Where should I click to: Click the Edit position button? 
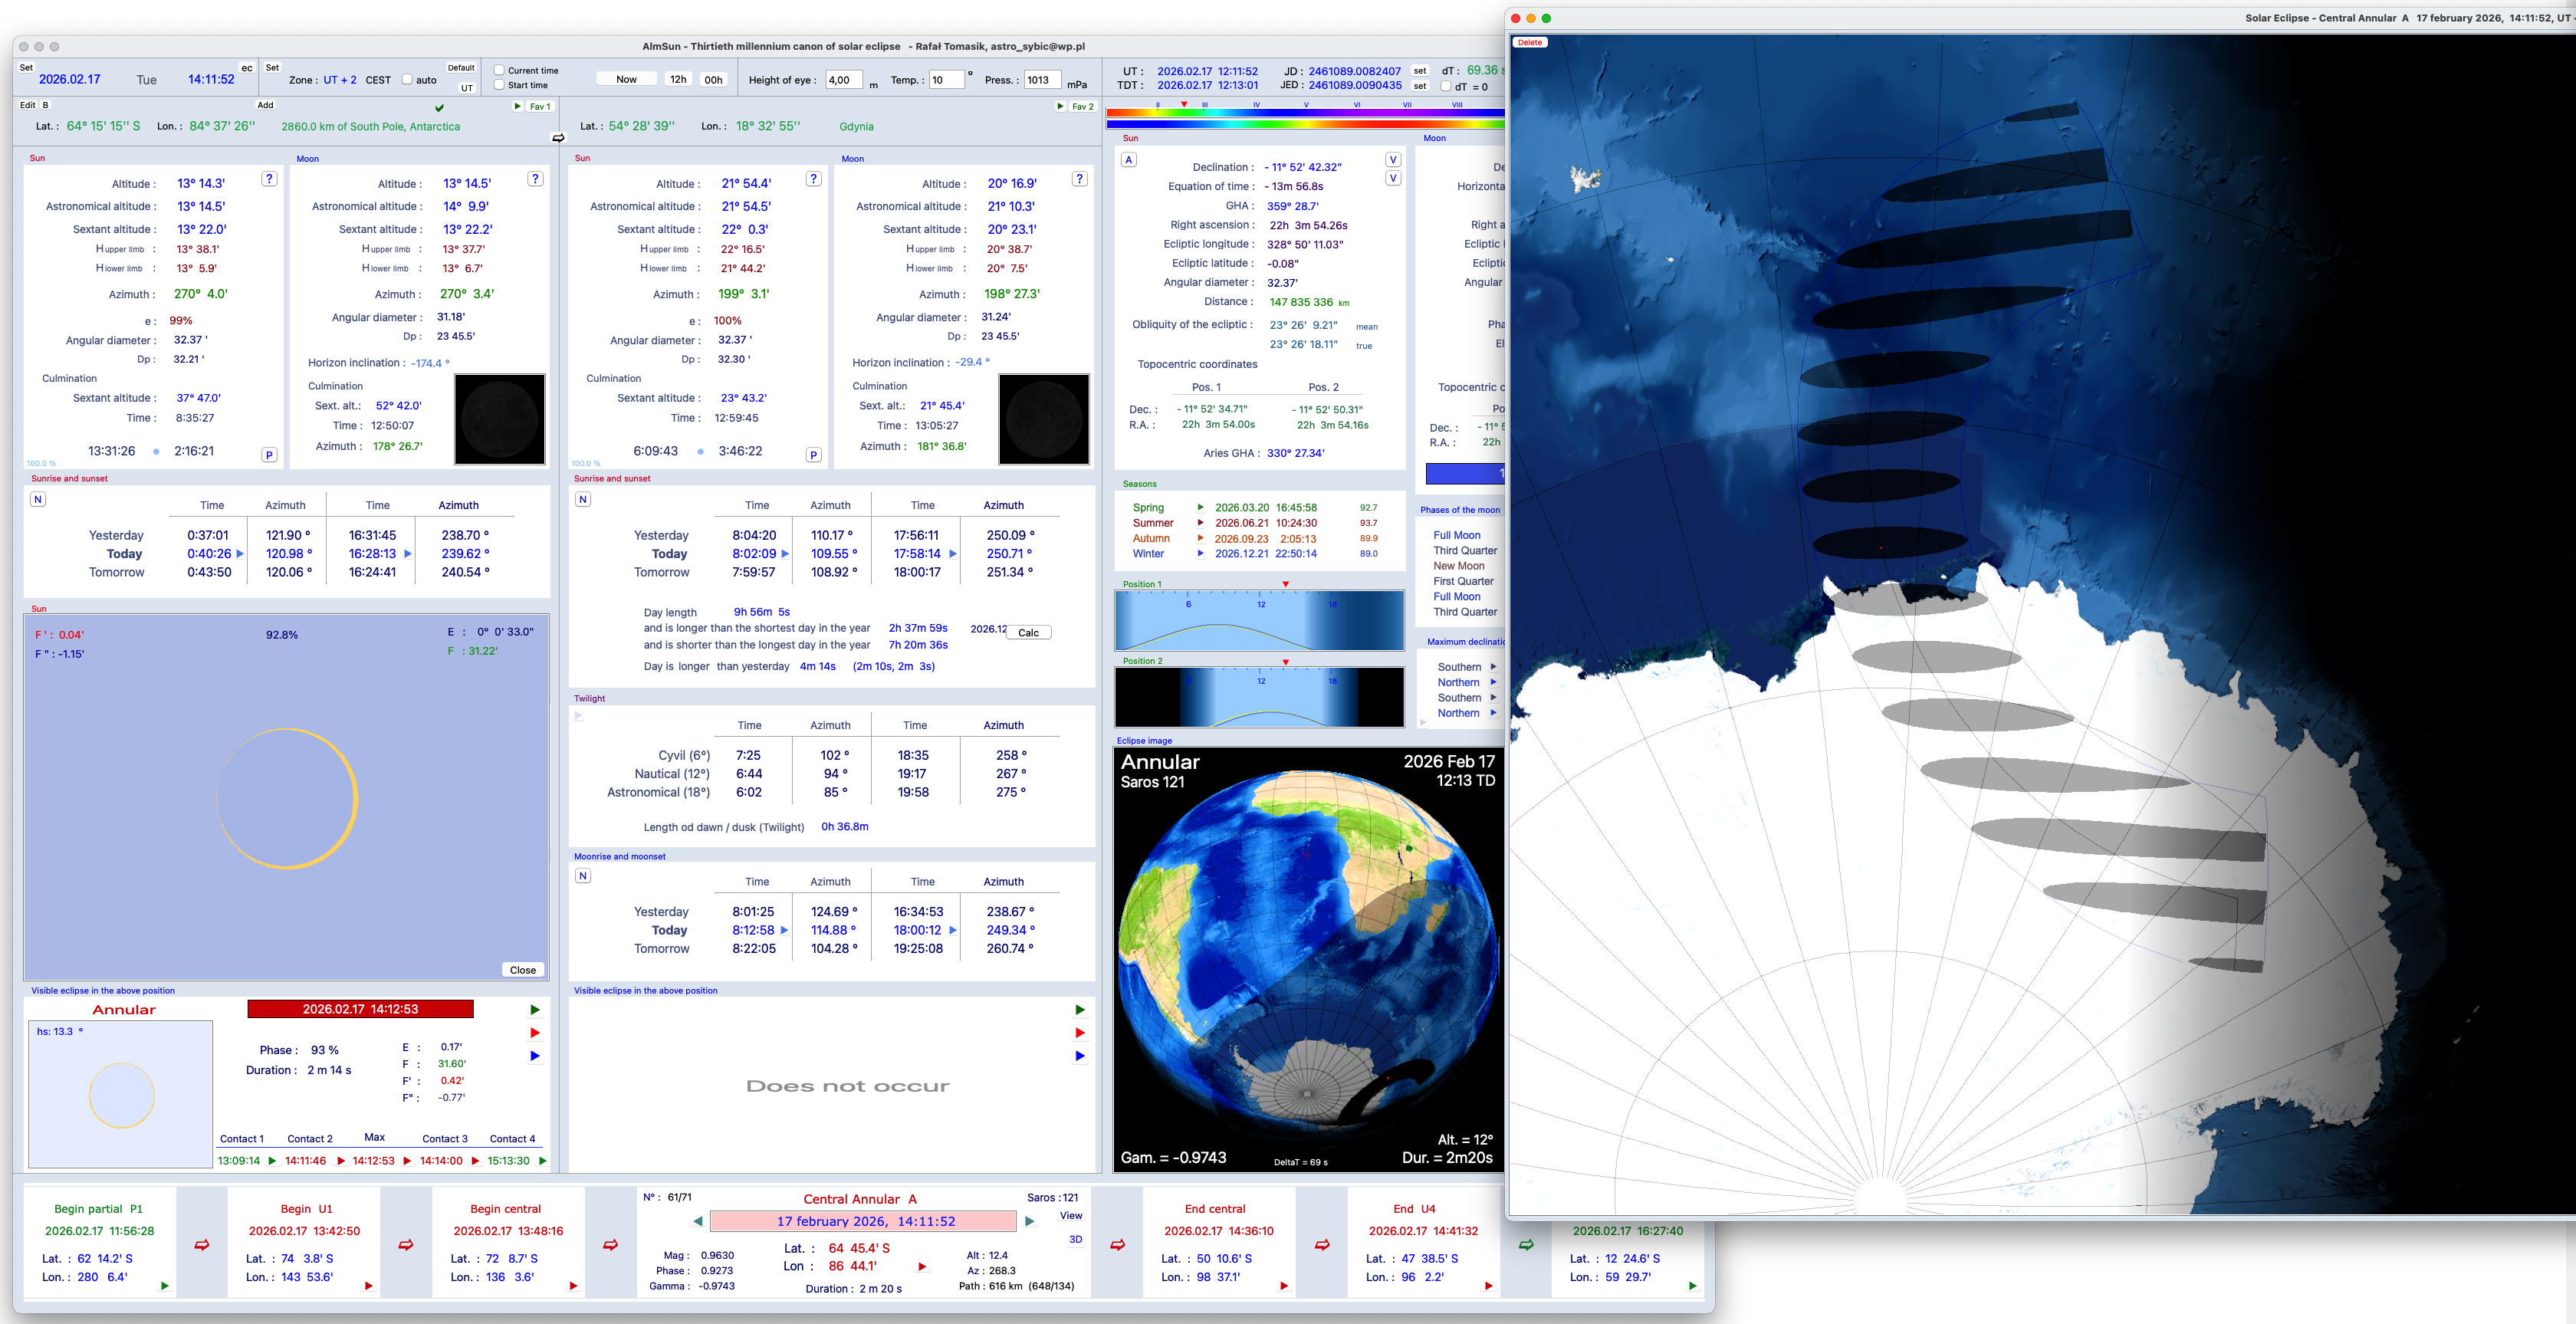[27, 105]
